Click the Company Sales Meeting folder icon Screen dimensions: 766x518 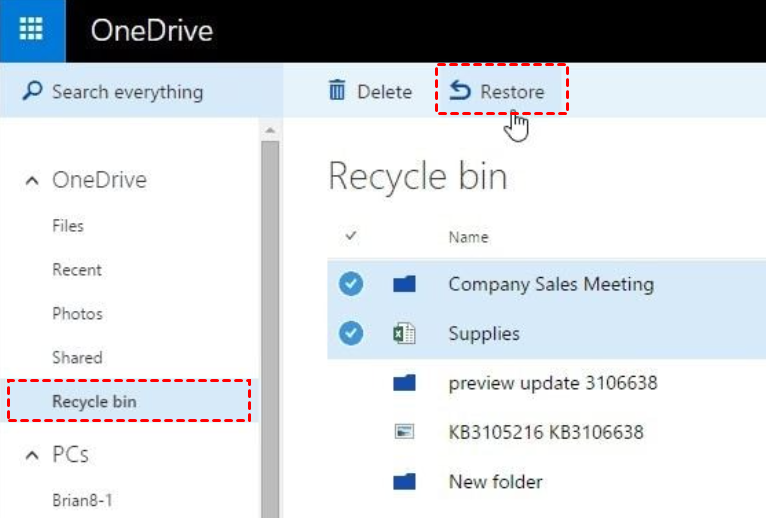tap(404, 285)
